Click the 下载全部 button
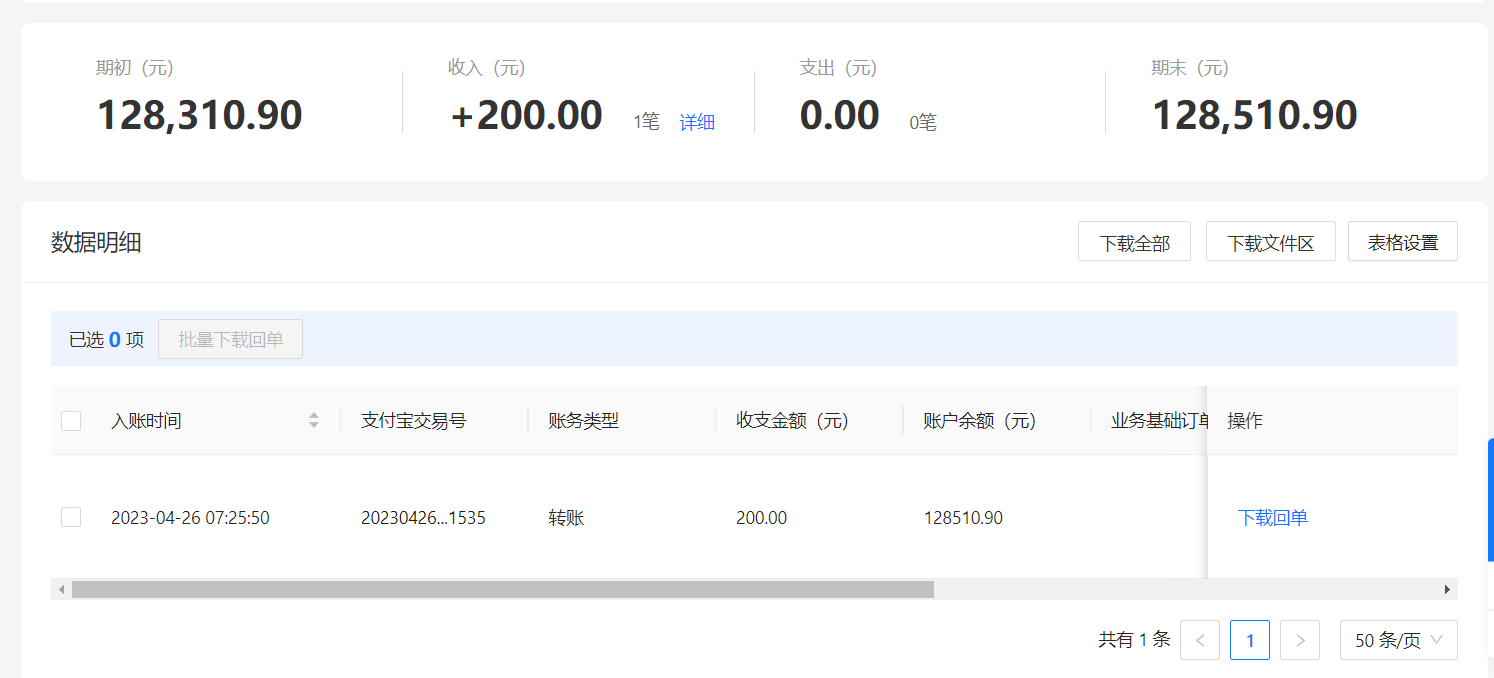The height and width of the screenshot is (678, 1494). tap(1134, 242)
